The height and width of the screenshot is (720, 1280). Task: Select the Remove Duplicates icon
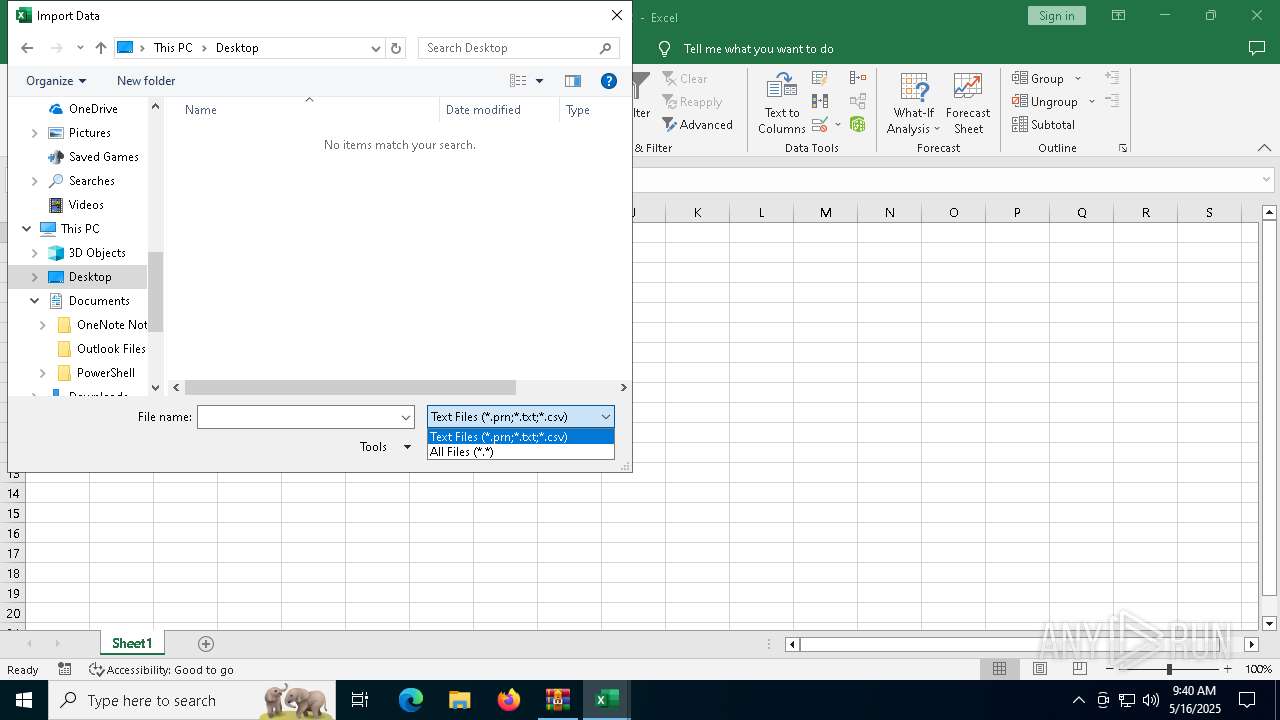tap(820, 101)
